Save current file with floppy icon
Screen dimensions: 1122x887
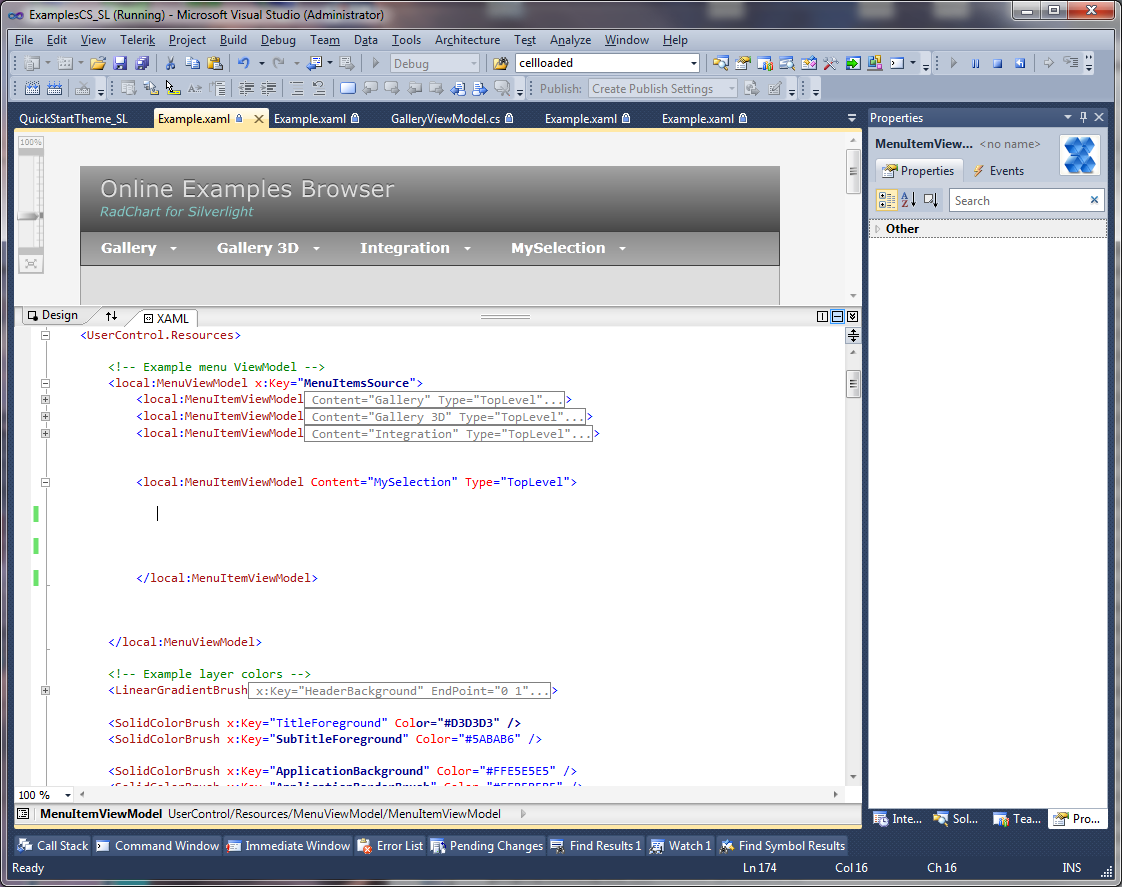120,63
